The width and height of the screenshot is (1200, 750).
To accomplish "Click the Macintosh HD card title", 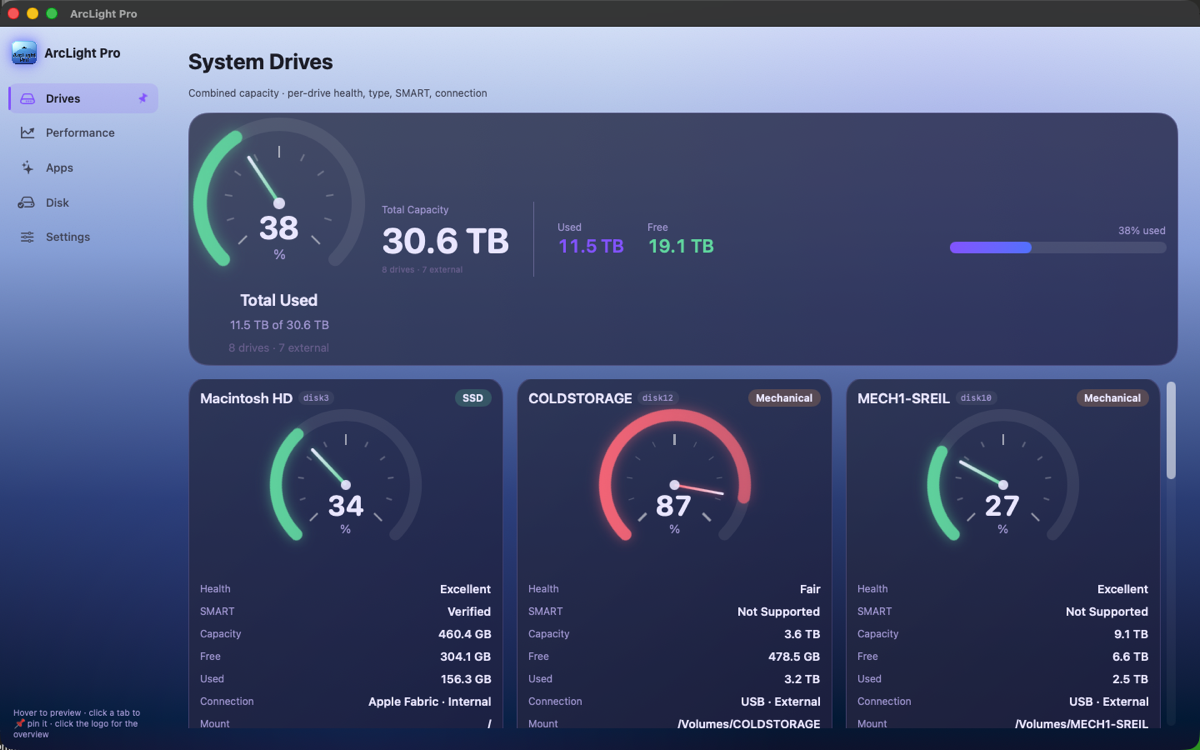I will [x=246, y=398].
